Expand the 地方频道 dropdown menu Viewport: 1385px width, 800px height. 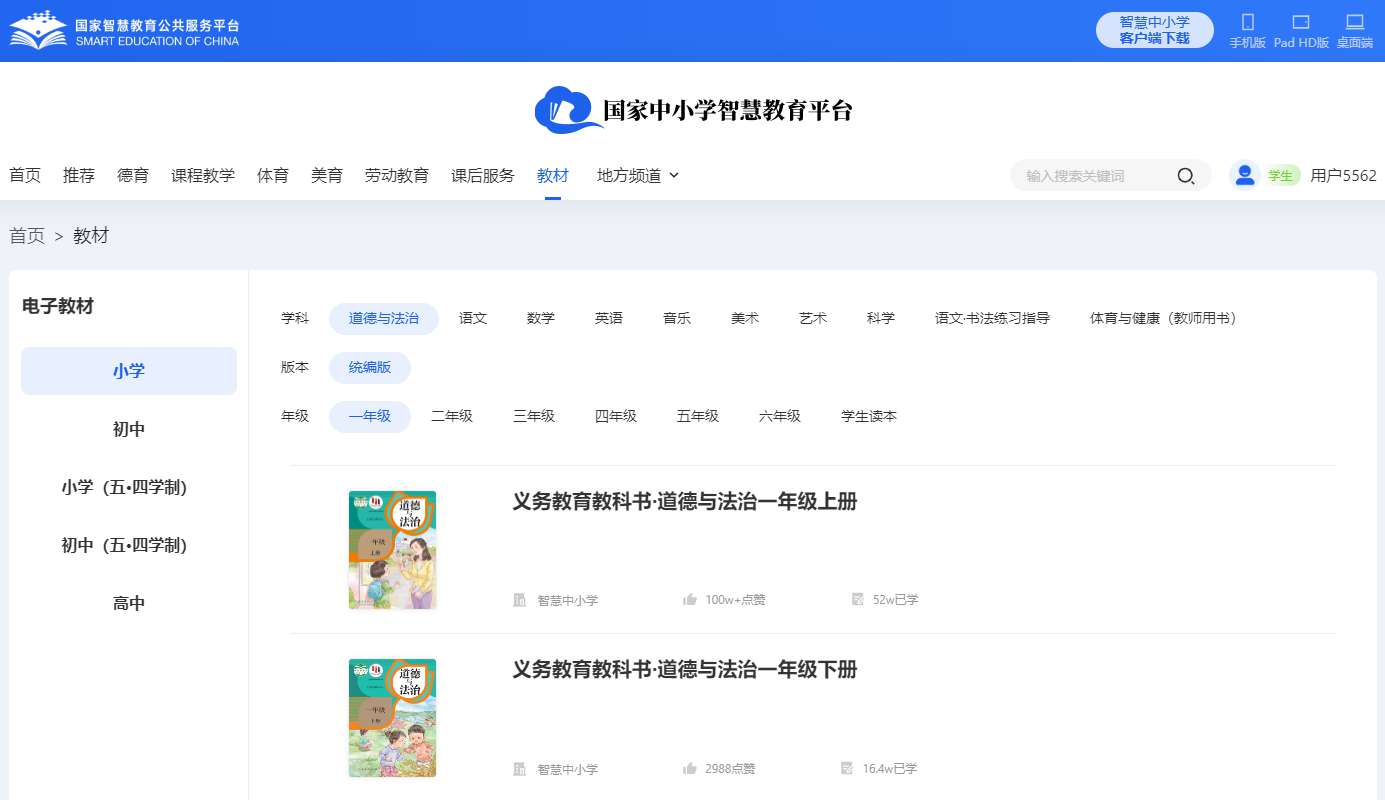pyautogui.click(x=636, y=175)
